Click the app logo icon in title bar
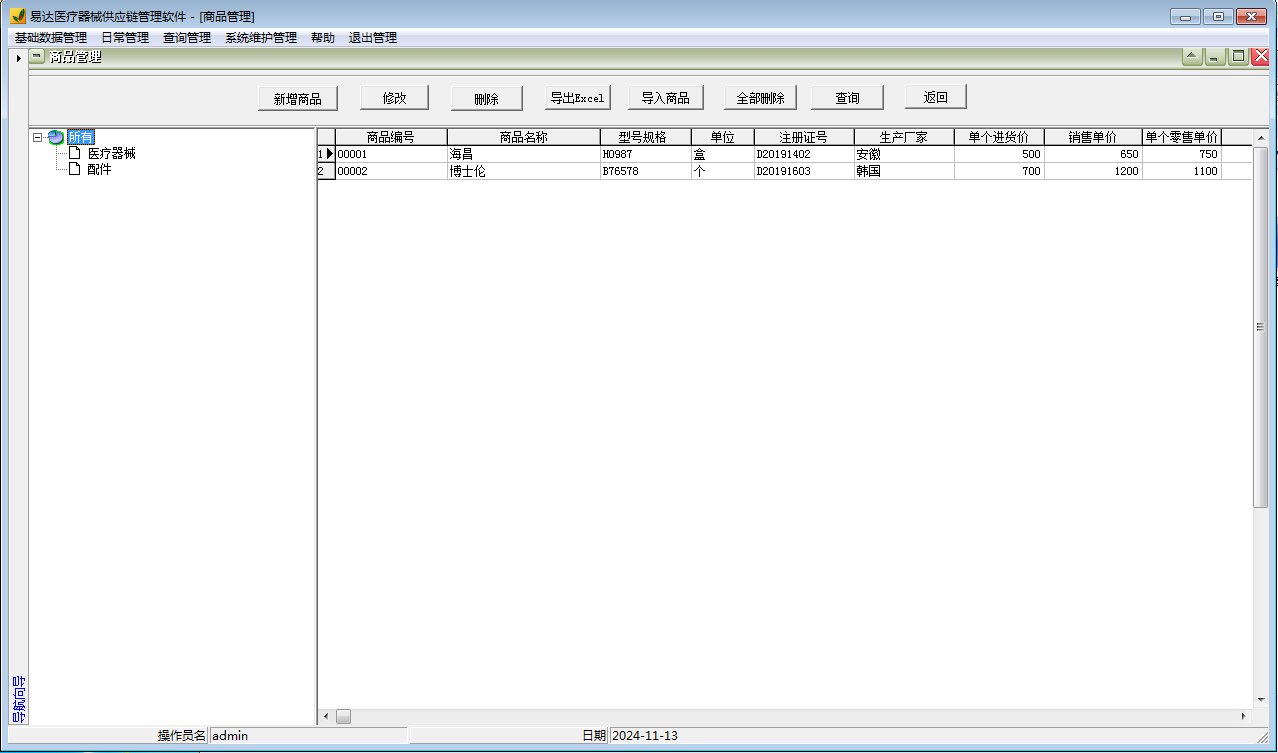1278x753 pixels. pos(16,16)
